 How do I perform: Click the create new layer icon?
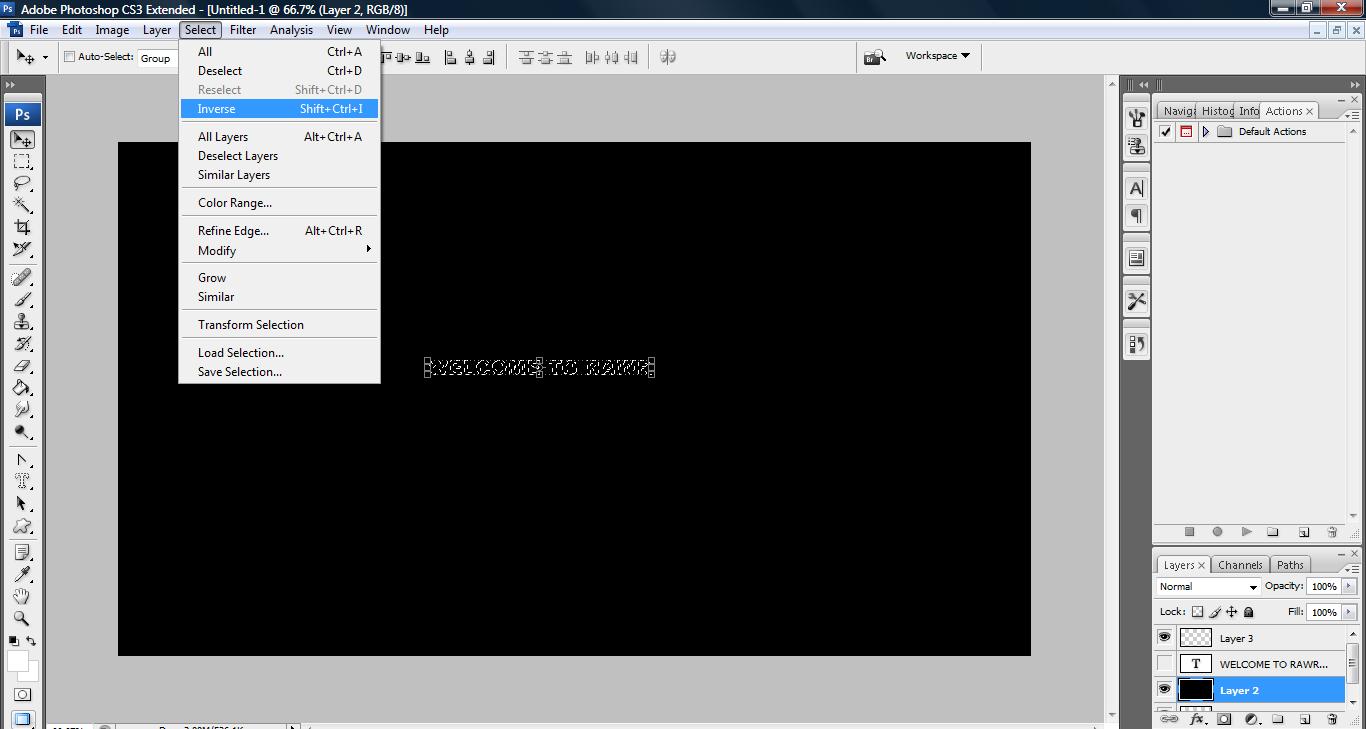point(1304,719)
